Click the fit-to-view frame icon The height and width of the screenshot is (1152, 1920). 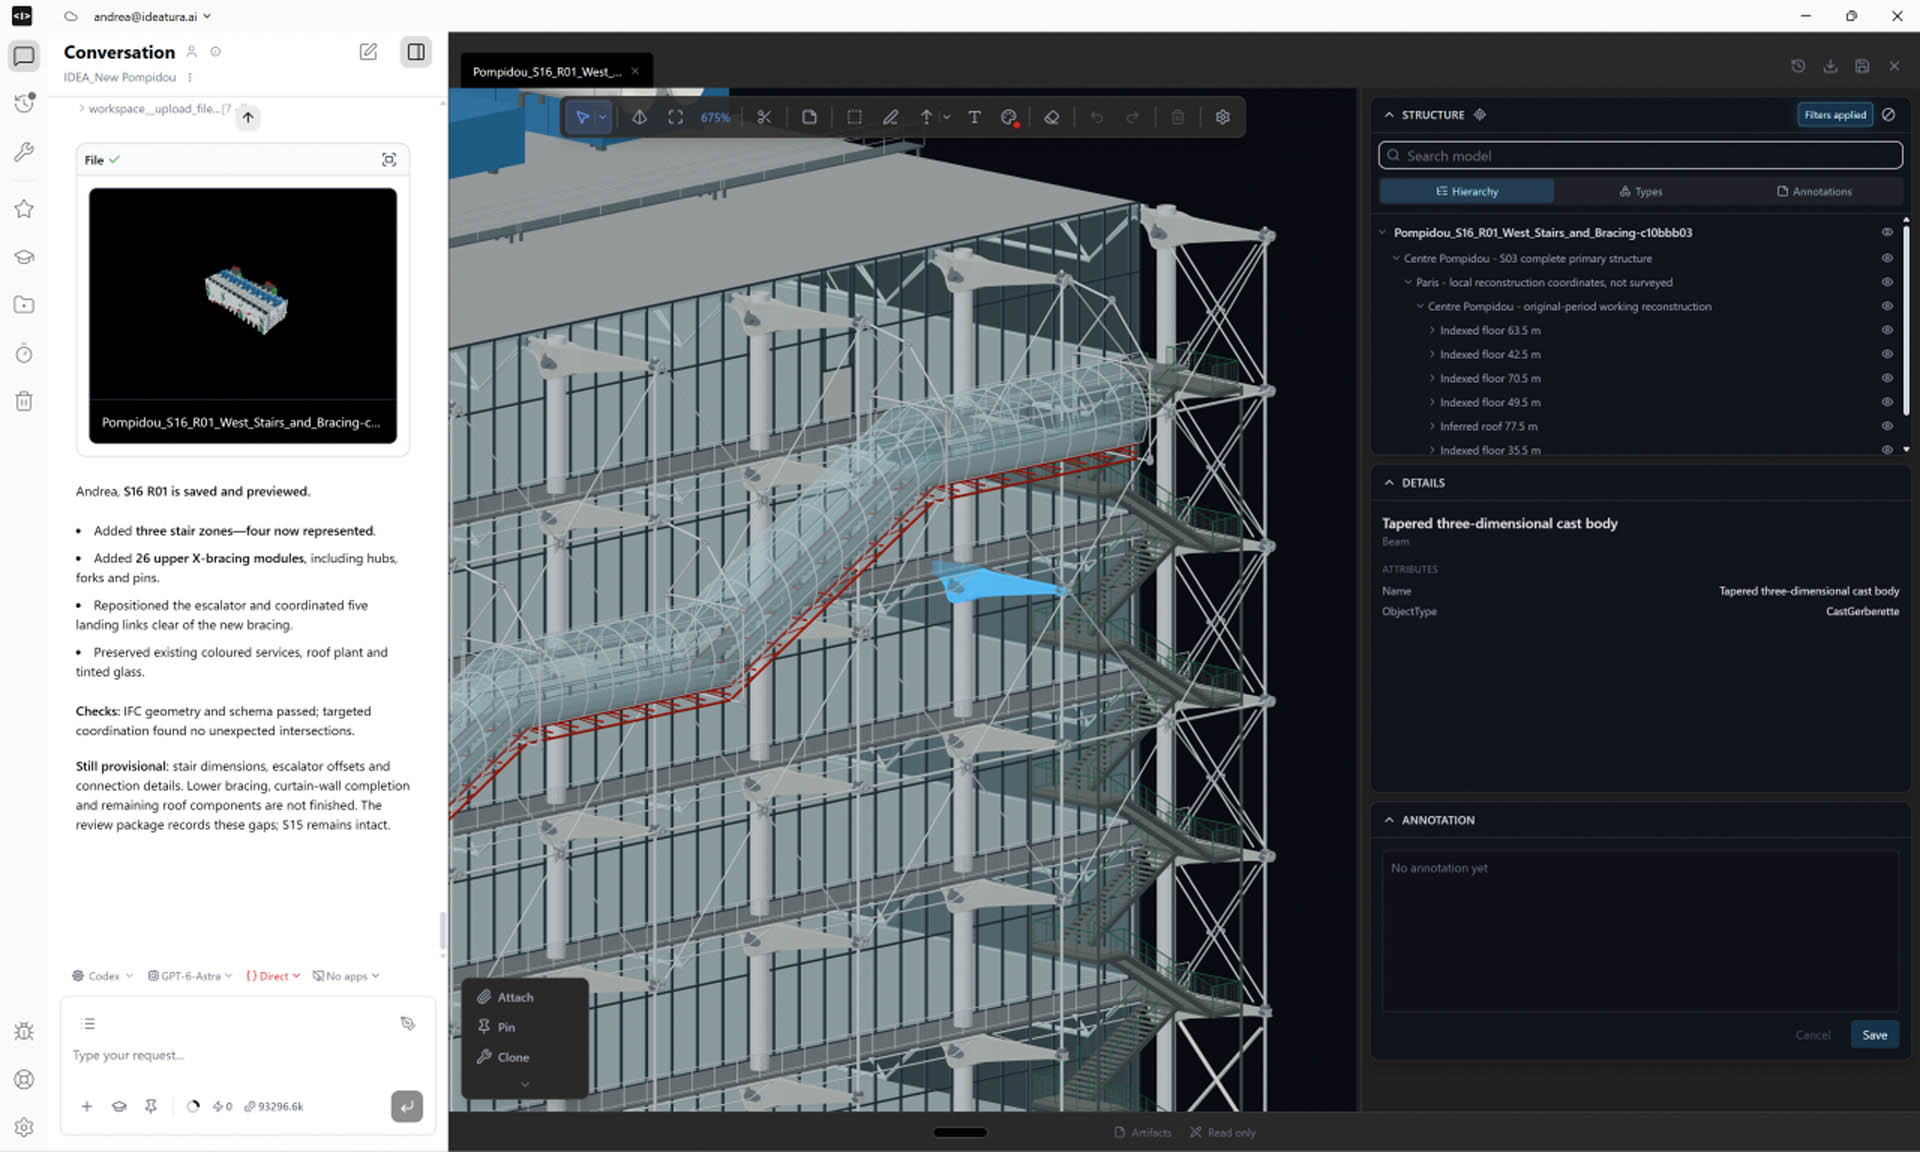(676, 117)
